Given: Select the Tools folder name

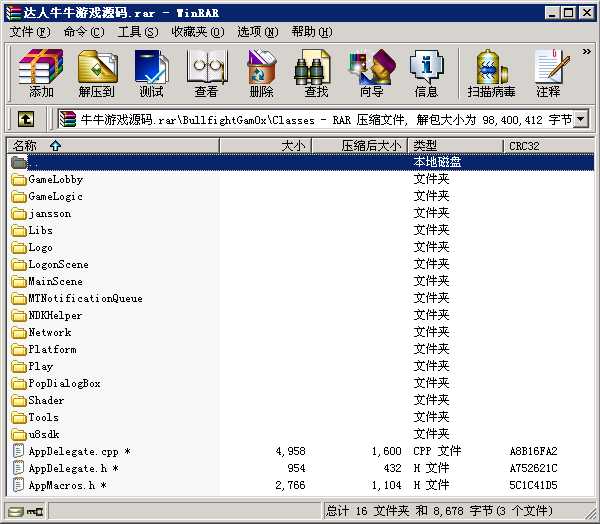Looking at the screenshot, I should 43,417.
